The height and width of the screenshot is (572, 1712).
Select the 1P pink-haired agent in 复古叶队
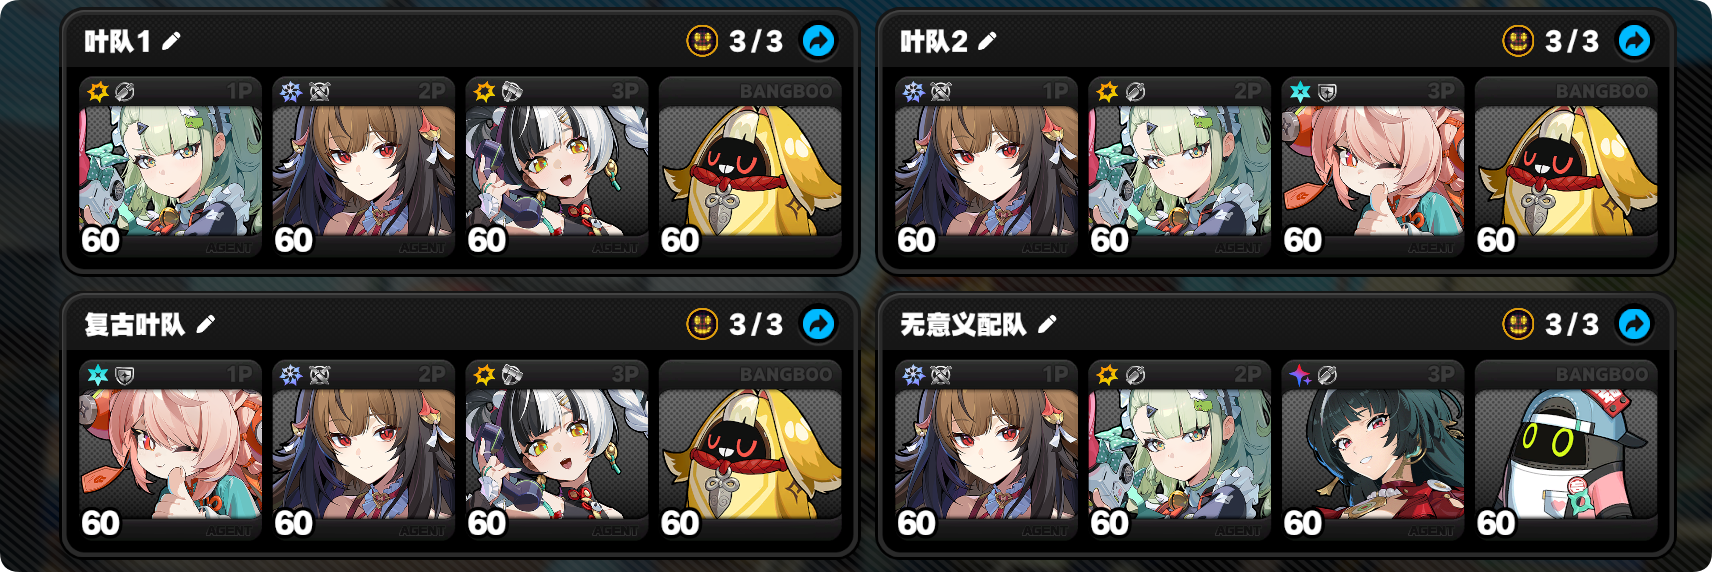point(171,450)
